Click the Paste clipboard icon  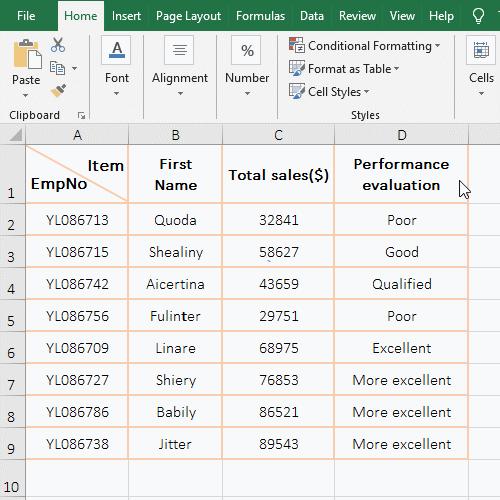pyautogui.click(x=27, y=54)
